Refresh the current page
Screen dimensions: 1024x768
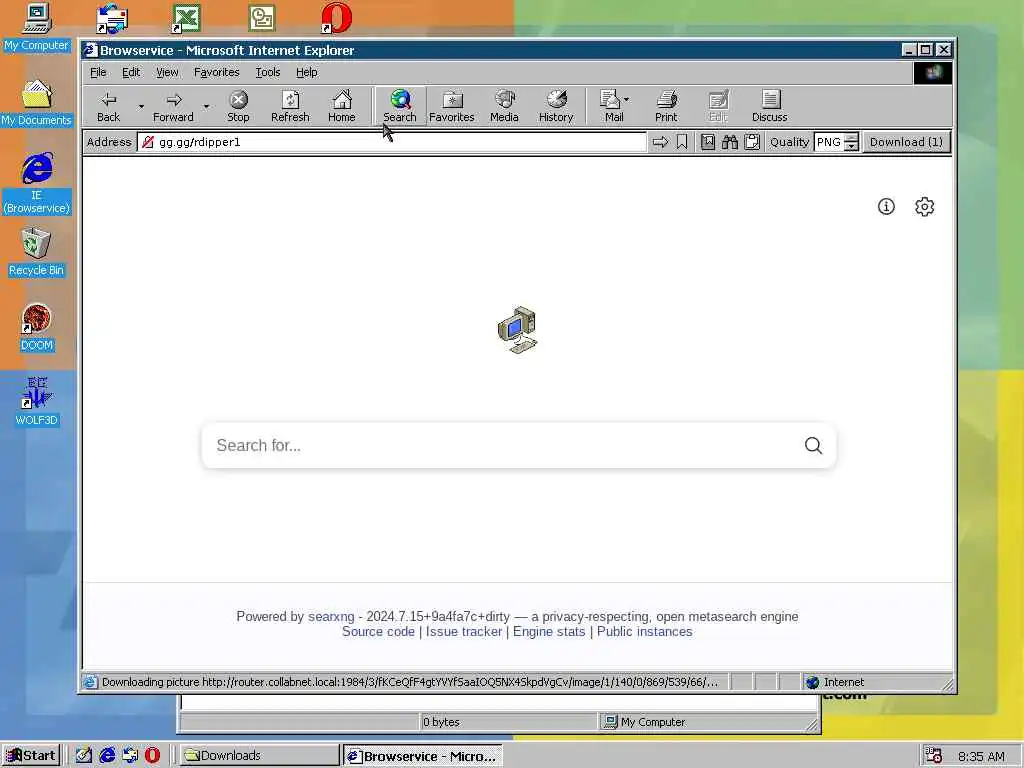pos(290,106)
